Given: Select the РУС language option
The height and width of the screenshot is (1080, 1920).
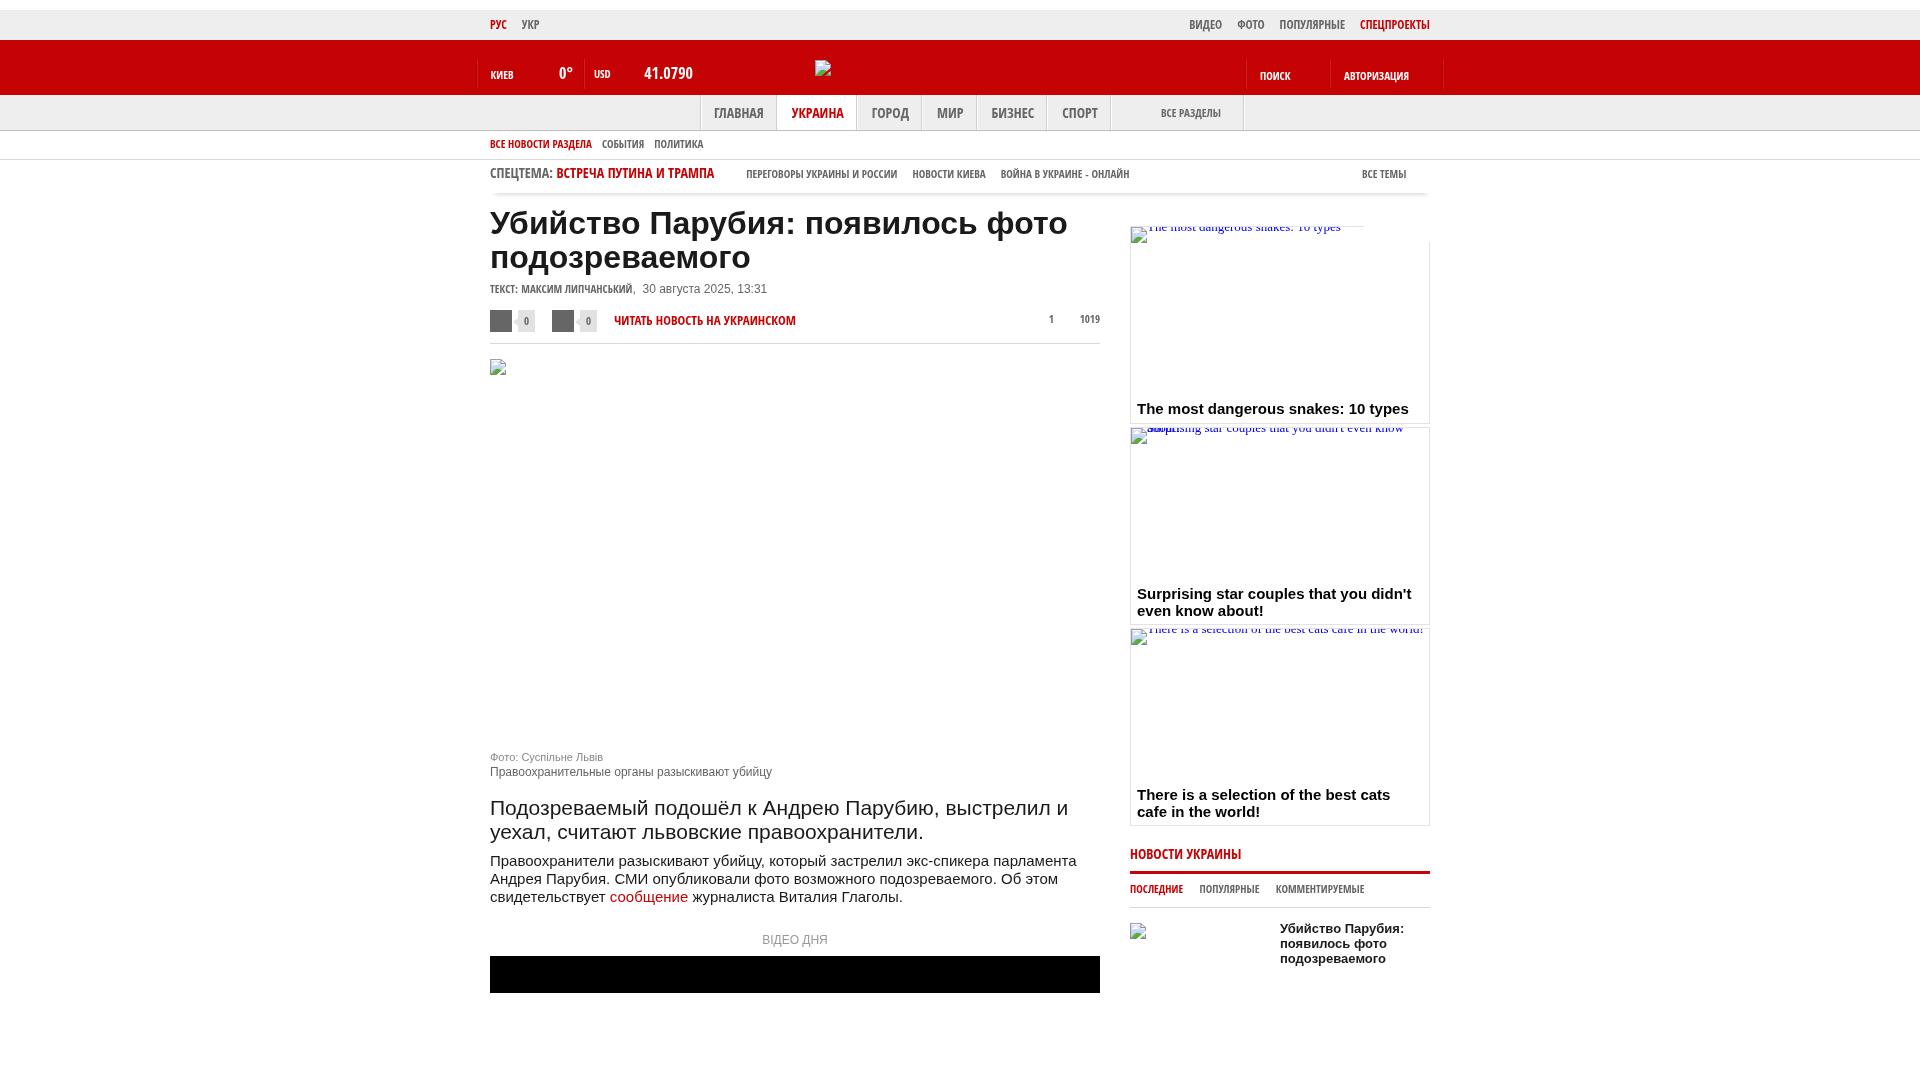Looking at the screenshot, I should pyautogui.click(x=498, y=25).
